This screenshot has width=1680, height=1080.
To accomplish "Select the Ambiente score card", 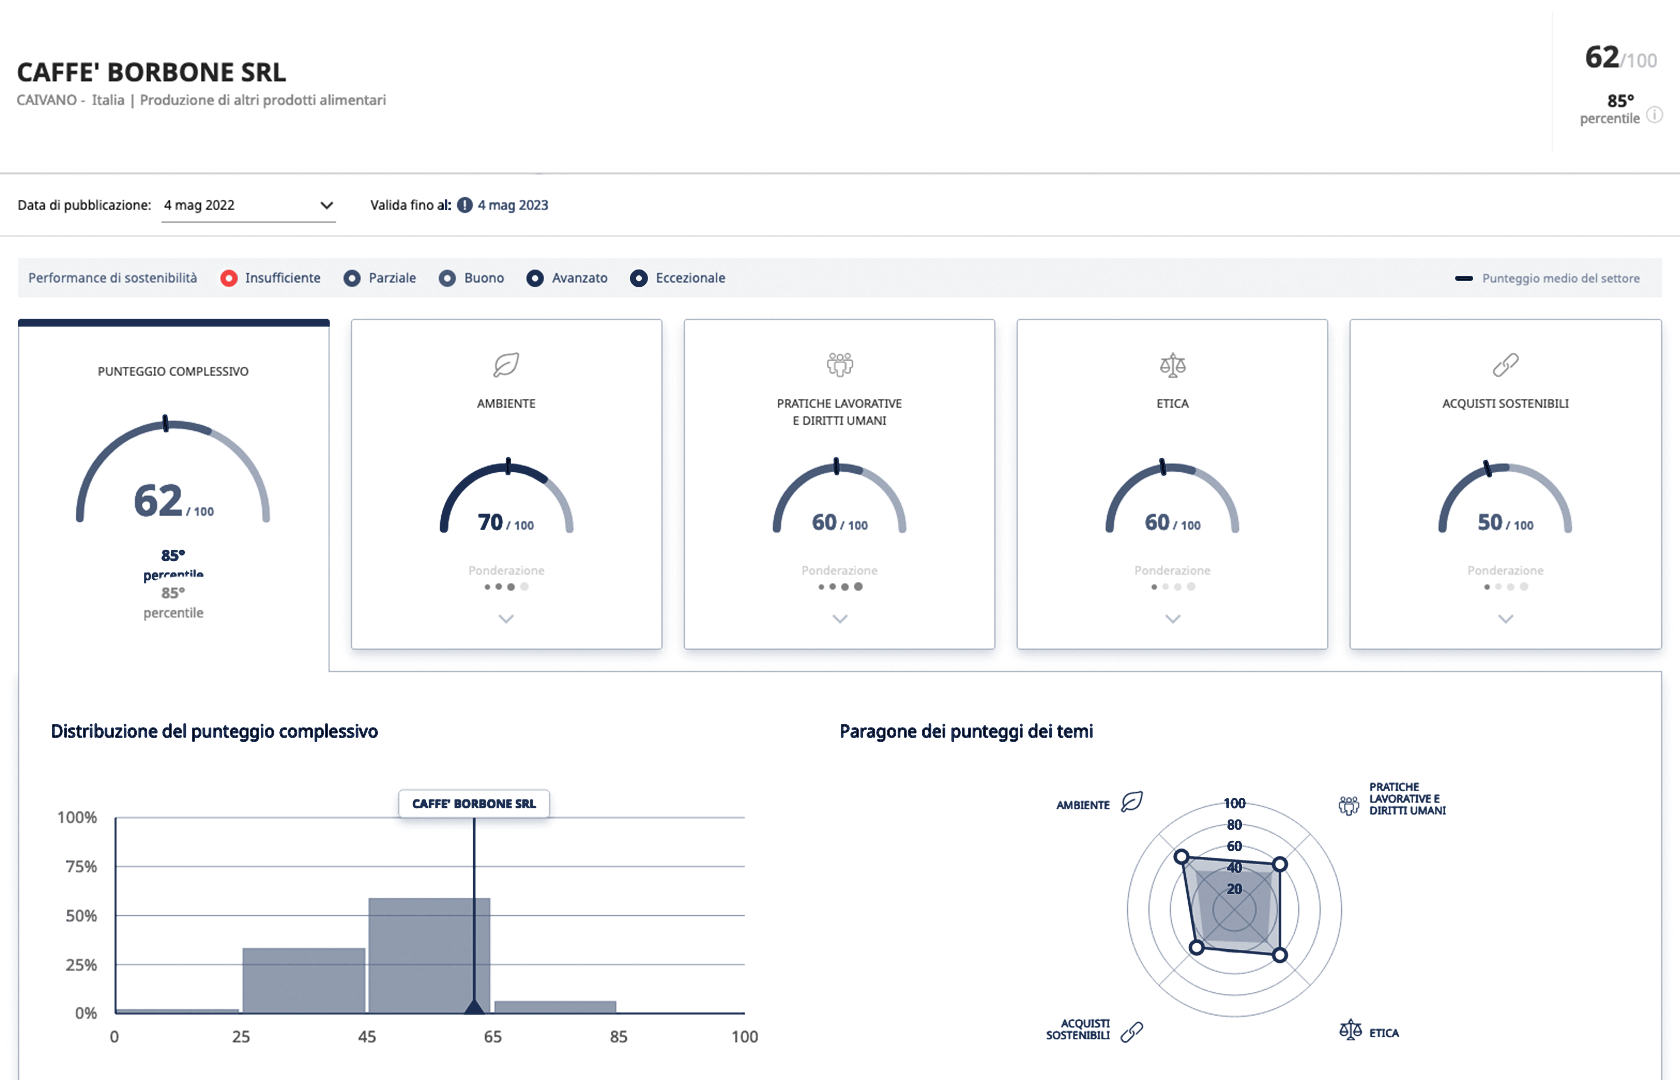I will pyautogui.click(x=506, y=484).
